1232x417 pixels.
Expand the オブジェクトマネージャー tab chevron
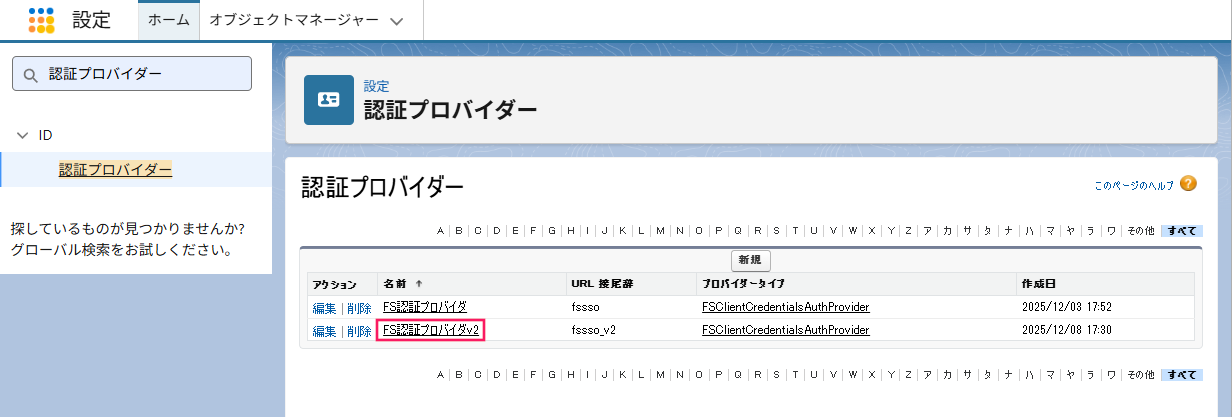coord(397,20)
